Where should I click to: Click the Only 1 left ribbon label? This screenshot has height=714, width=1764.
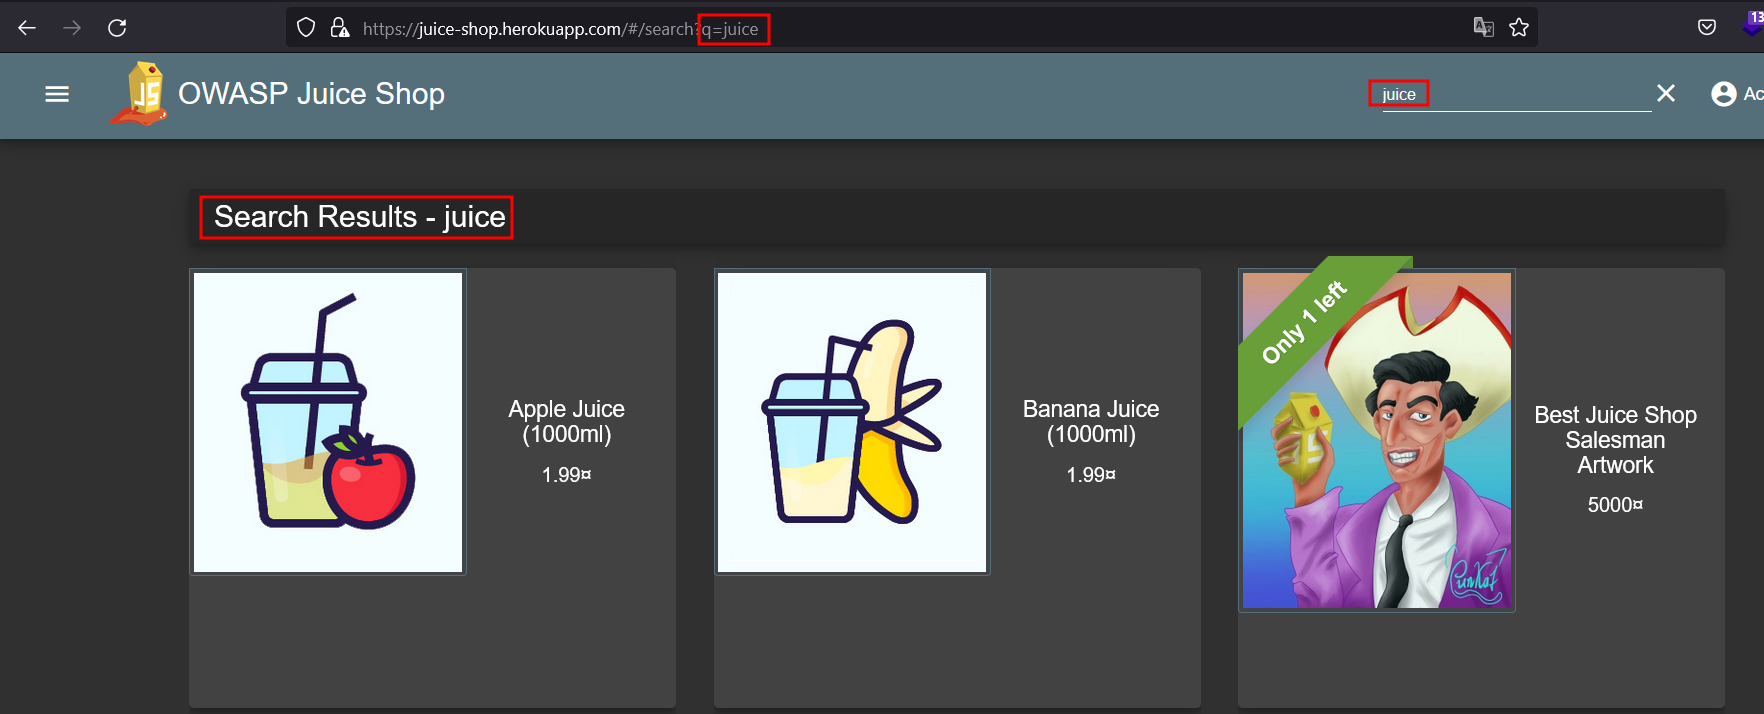1304,323
